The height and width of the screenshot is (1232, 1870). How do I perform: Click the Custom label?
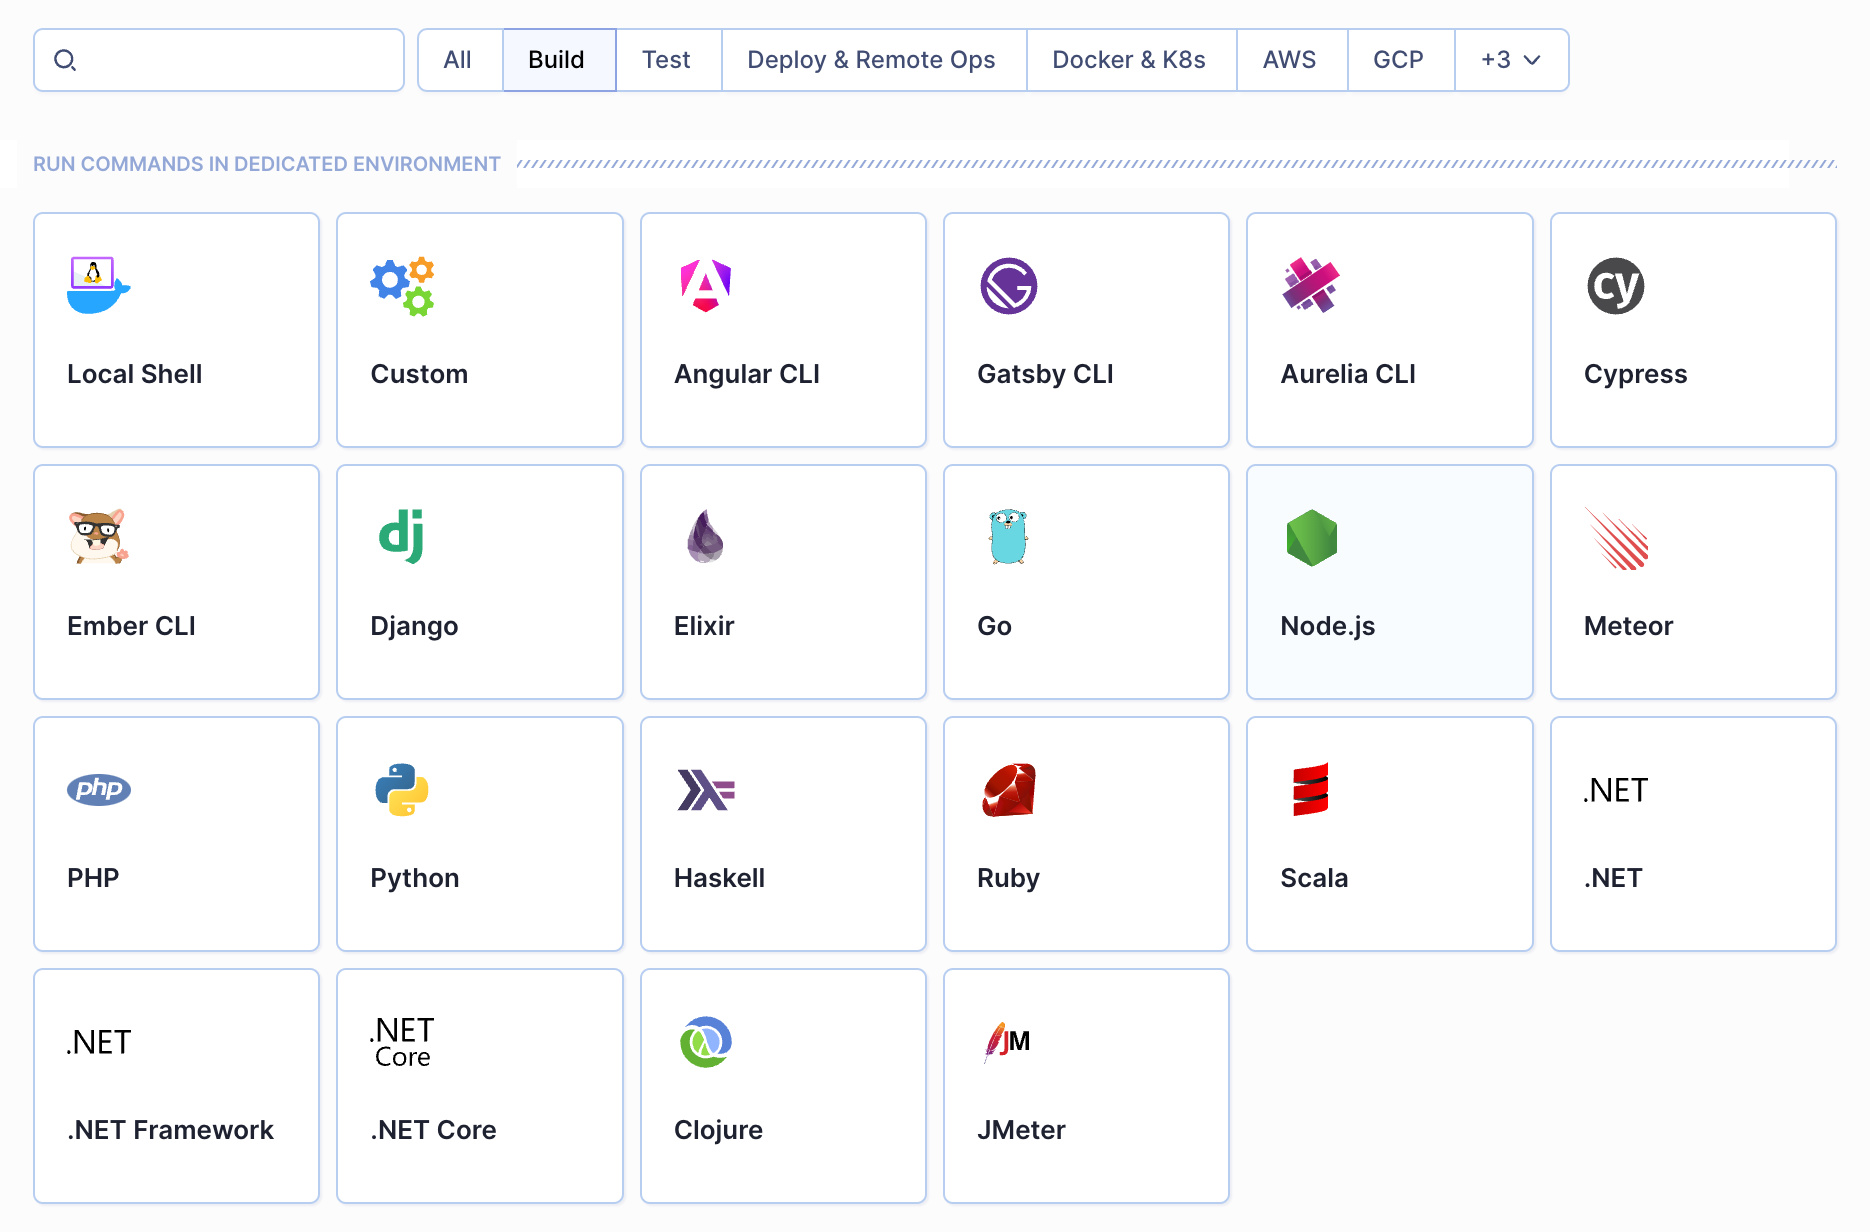pos(419,374)
